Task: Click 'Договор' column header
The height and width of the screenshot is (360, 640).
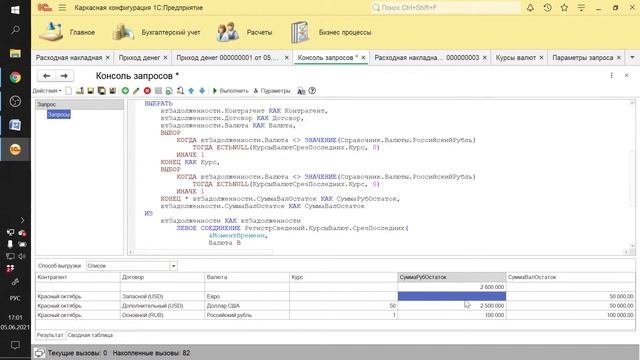Action: click(x=162, y=277)
